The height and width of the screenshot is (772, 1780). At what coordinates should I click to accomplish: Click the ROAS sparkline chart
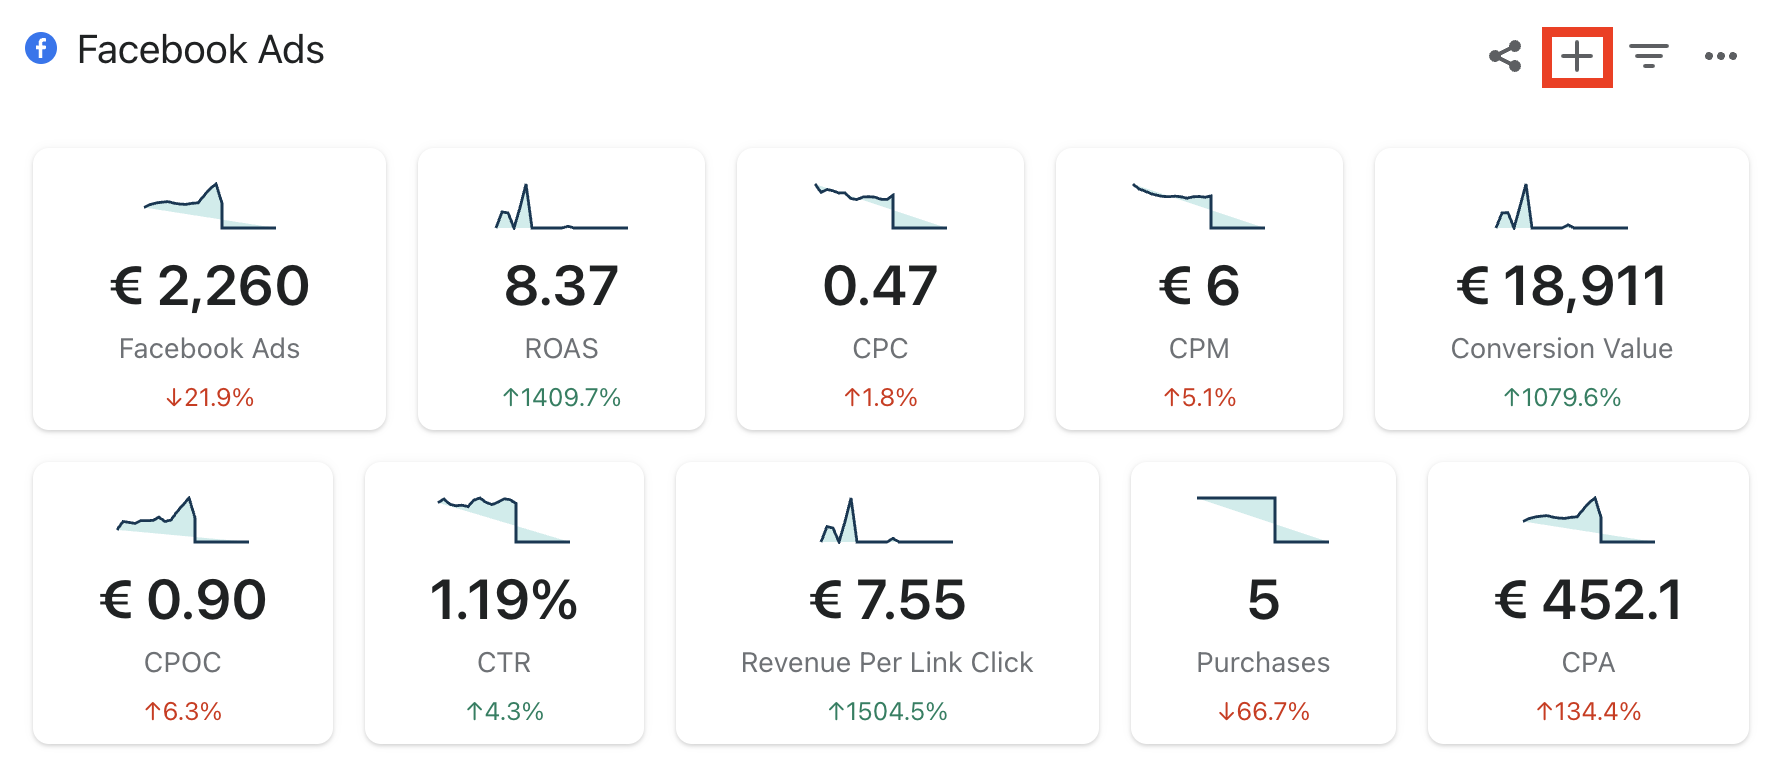point(561,208)
